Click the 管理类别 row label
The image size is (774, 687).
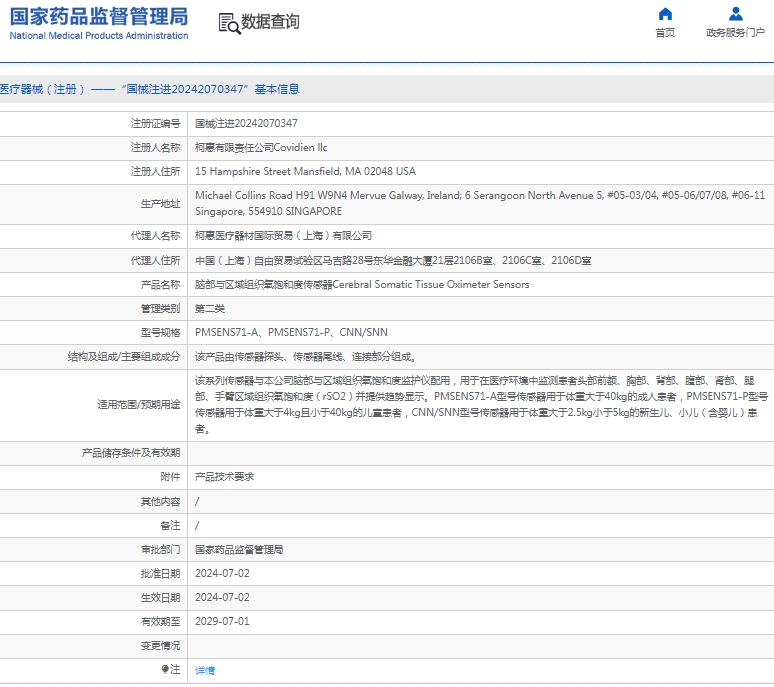[x=160, y=309]
